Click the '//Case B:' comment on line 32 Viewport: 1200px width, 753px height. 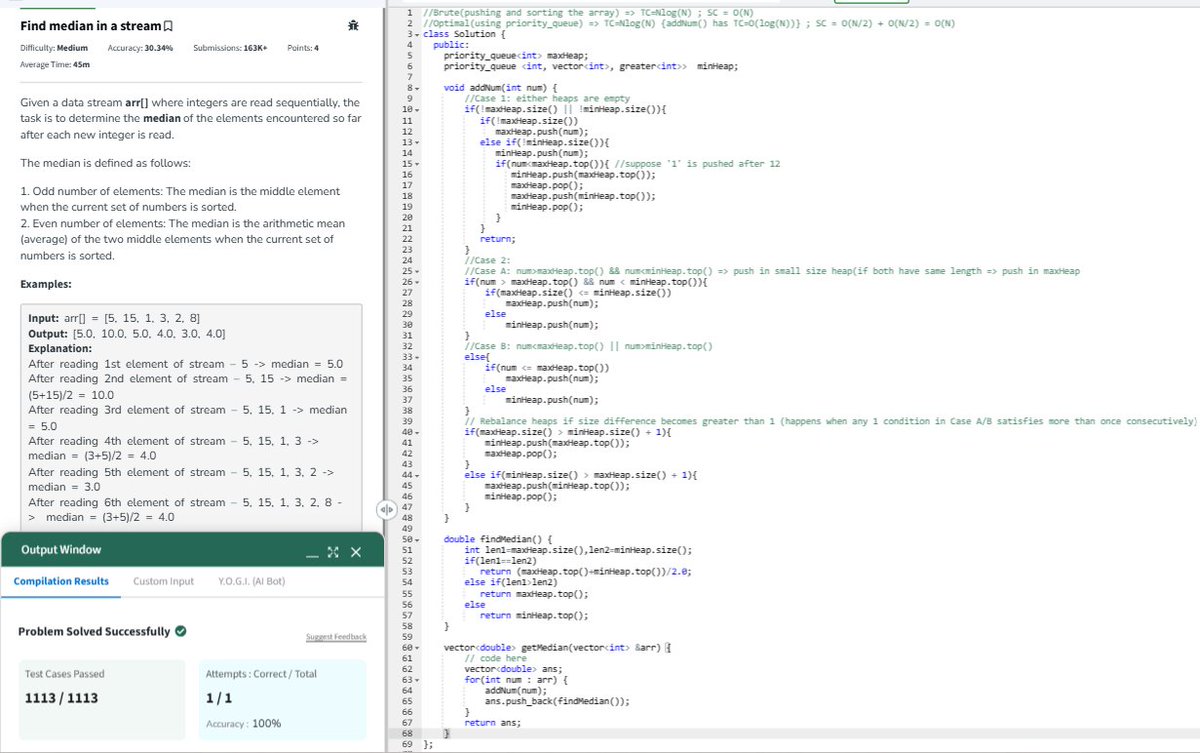(588, 346)
